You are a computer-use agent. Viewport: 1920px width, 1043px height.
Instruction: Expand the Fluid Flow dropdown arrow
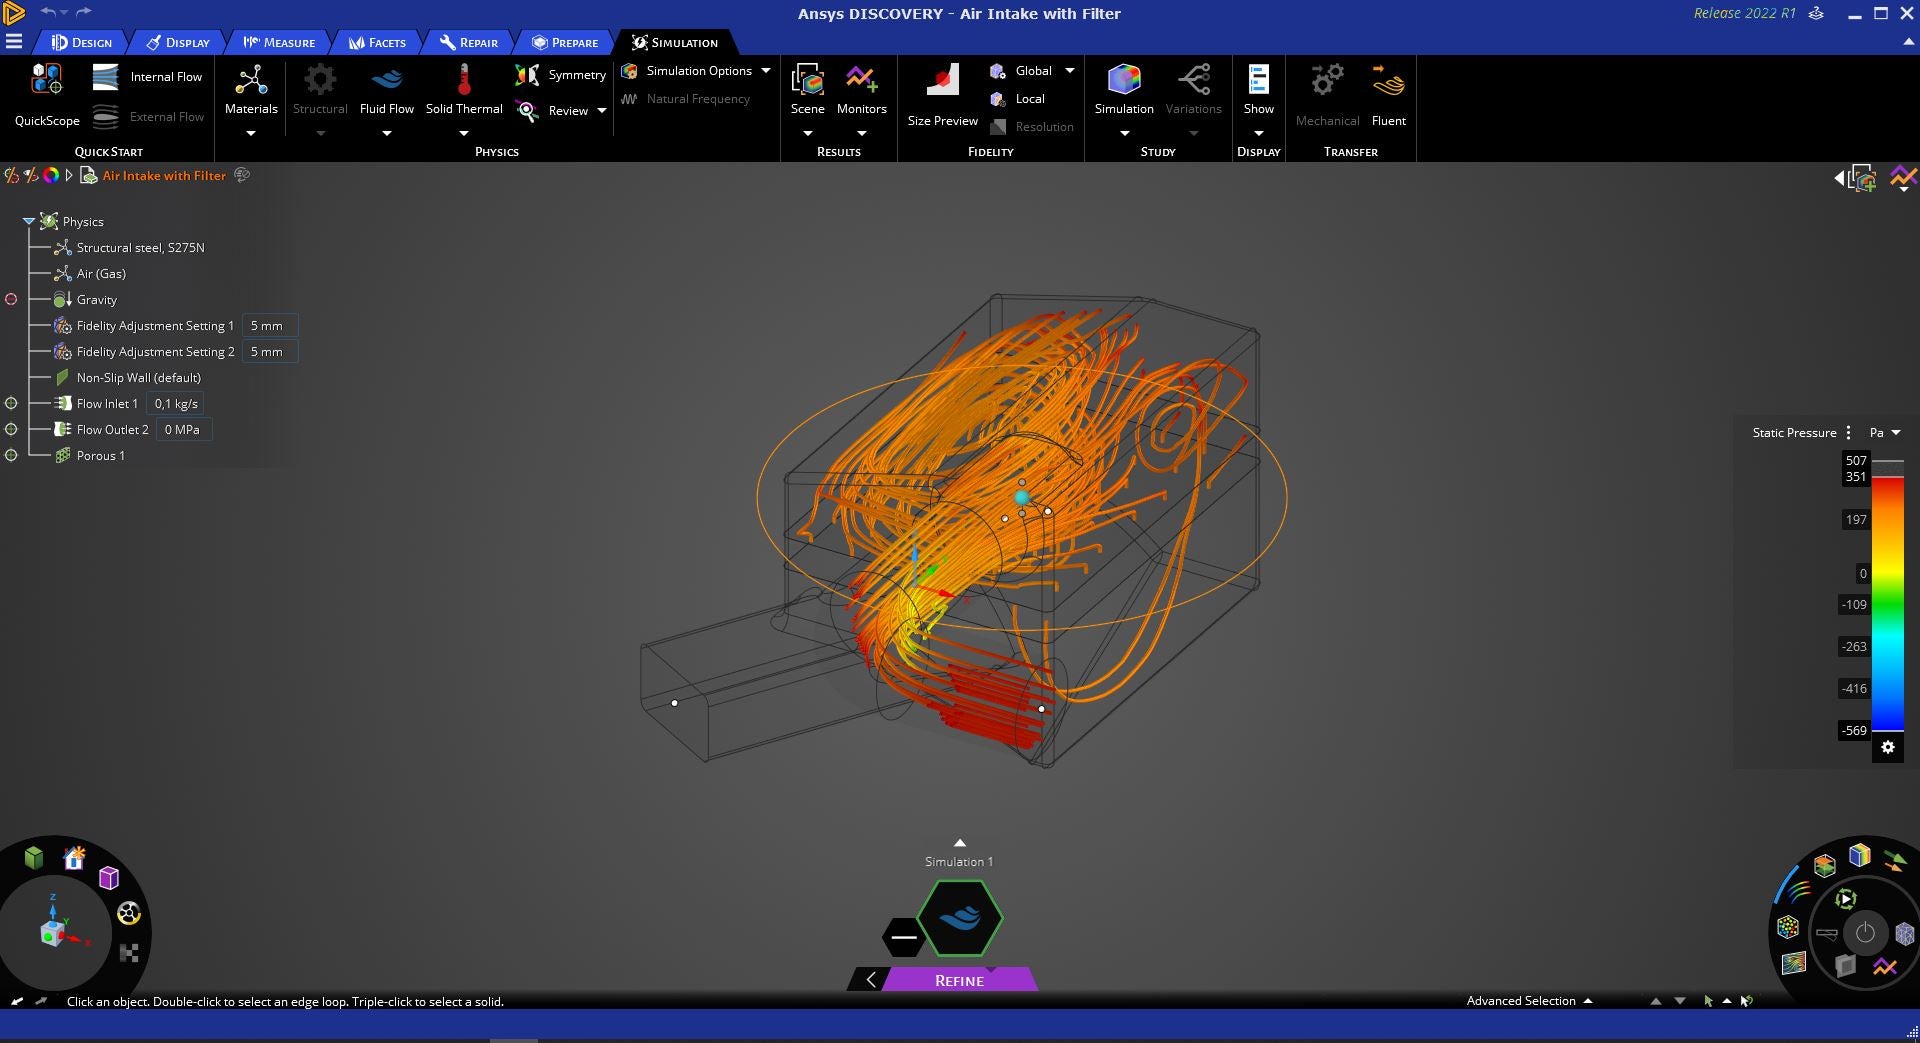coord(387,133)
